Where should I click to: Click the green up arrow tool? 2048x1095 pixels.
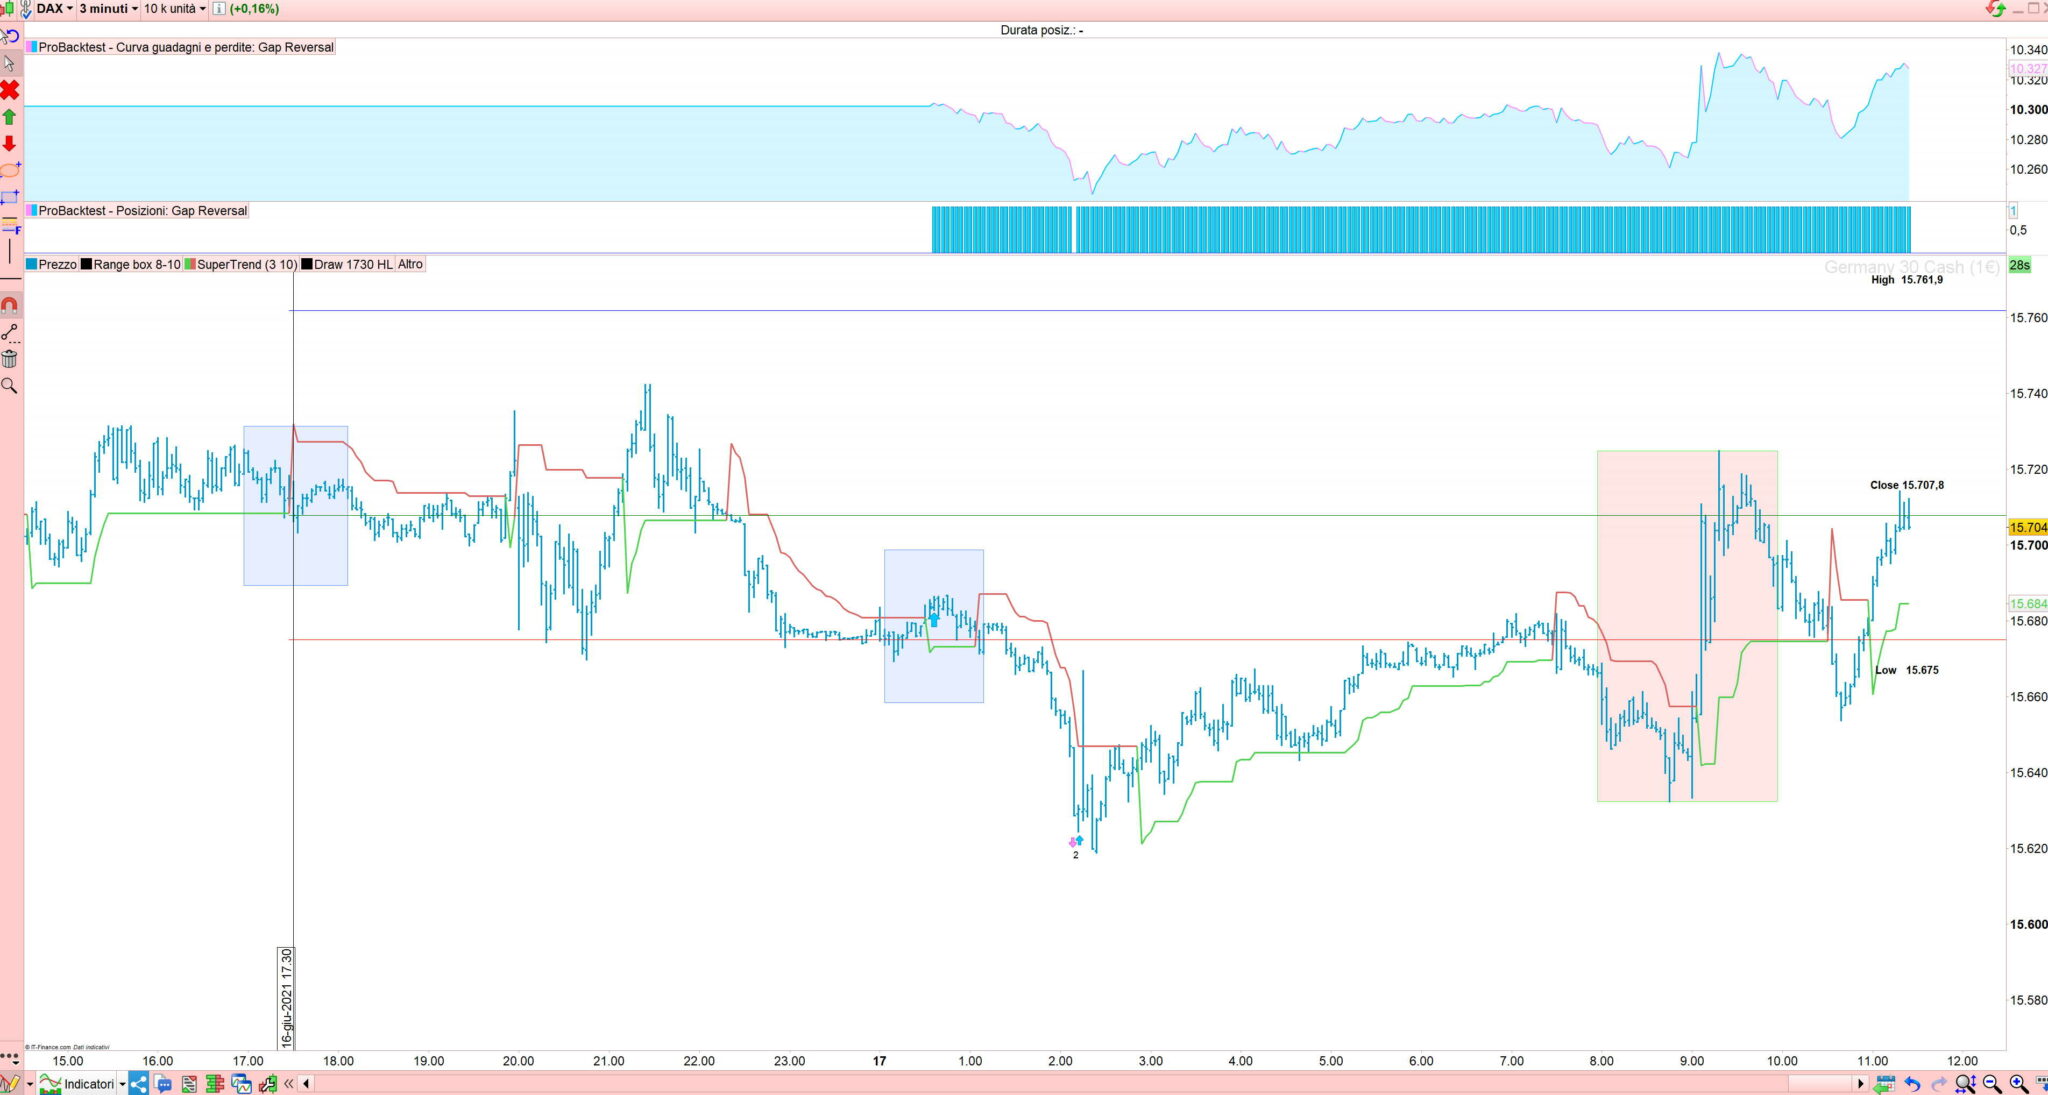point(10,117)
